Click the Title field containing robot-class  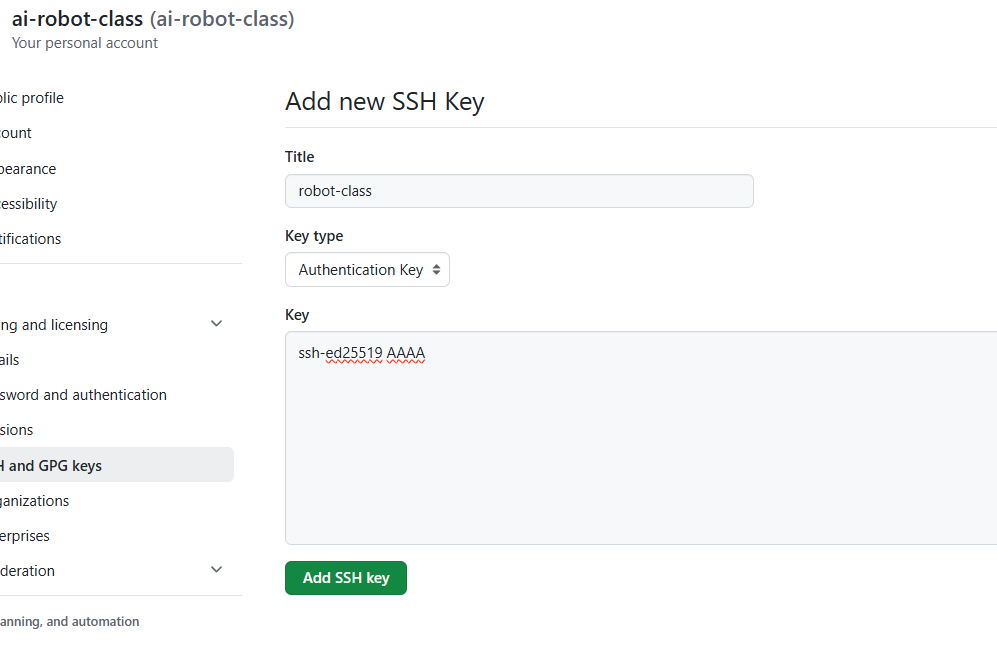tap(518, 190)
